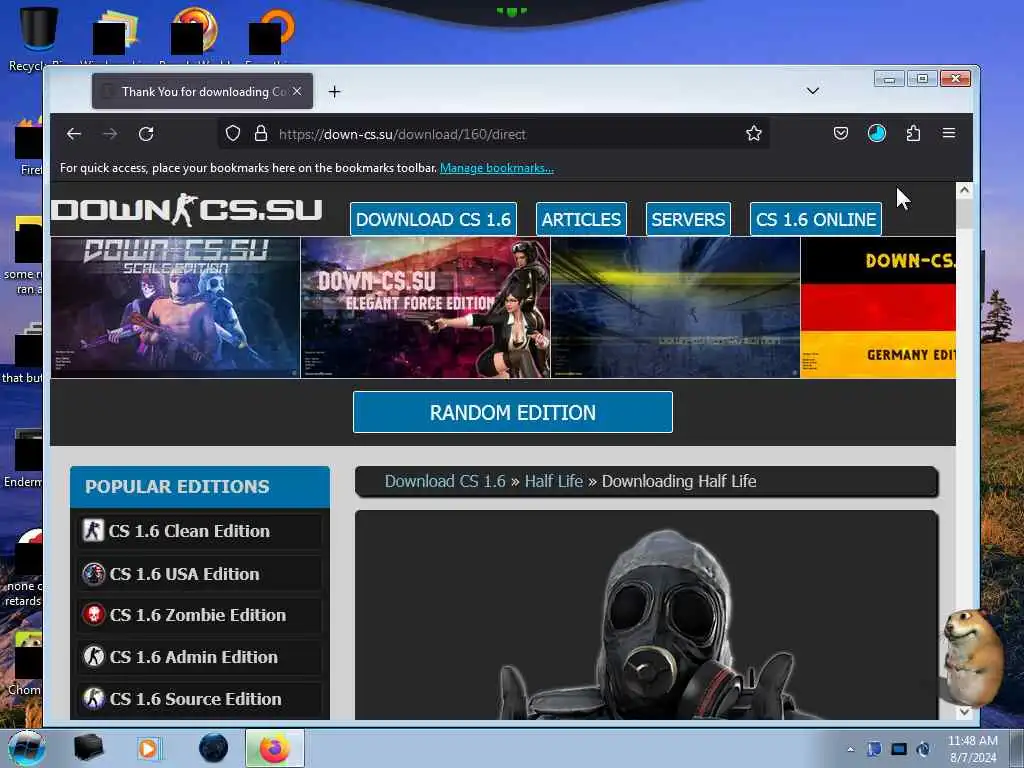Click the DOWN-CS.SU site logo
Image resolution: width=1024 pixels, height=768 pixels.
tap(187, 210)
